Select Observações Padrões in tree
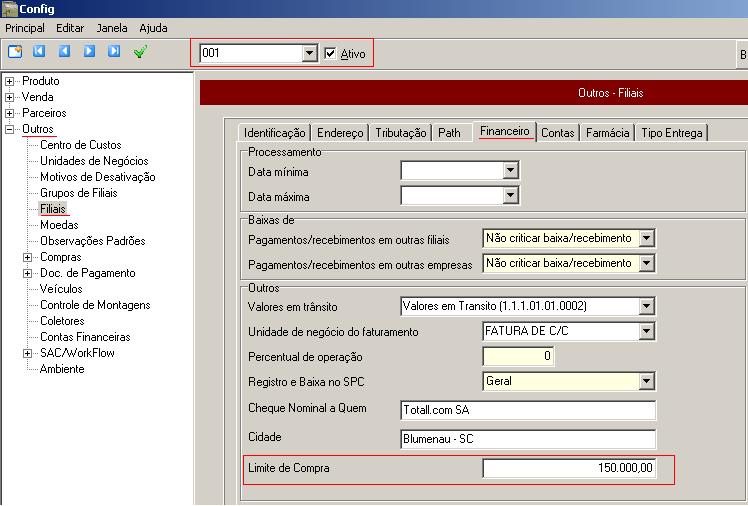Viewport: 748px width, 506px height. click(93, 241)
